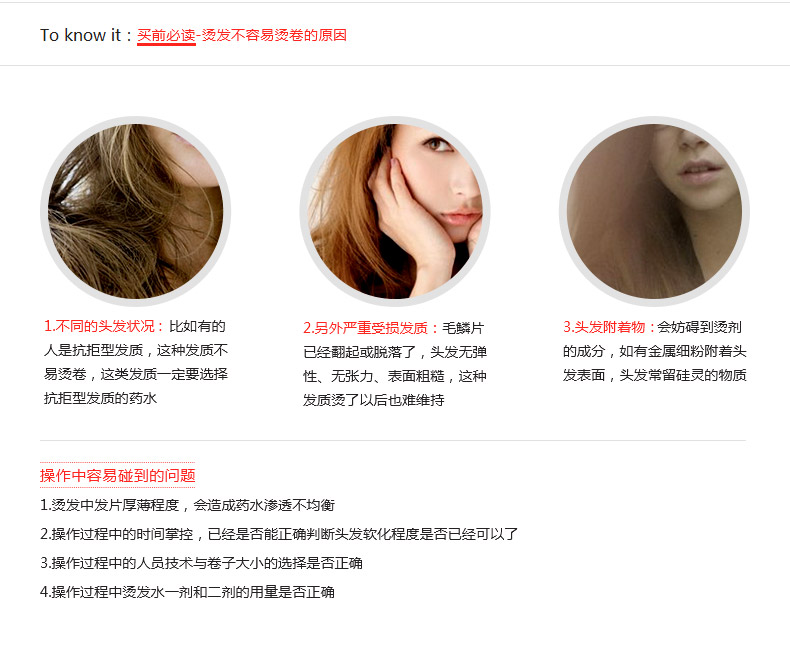Click the "To know it" label
790x654 pixels.
(x=81, y=35)
